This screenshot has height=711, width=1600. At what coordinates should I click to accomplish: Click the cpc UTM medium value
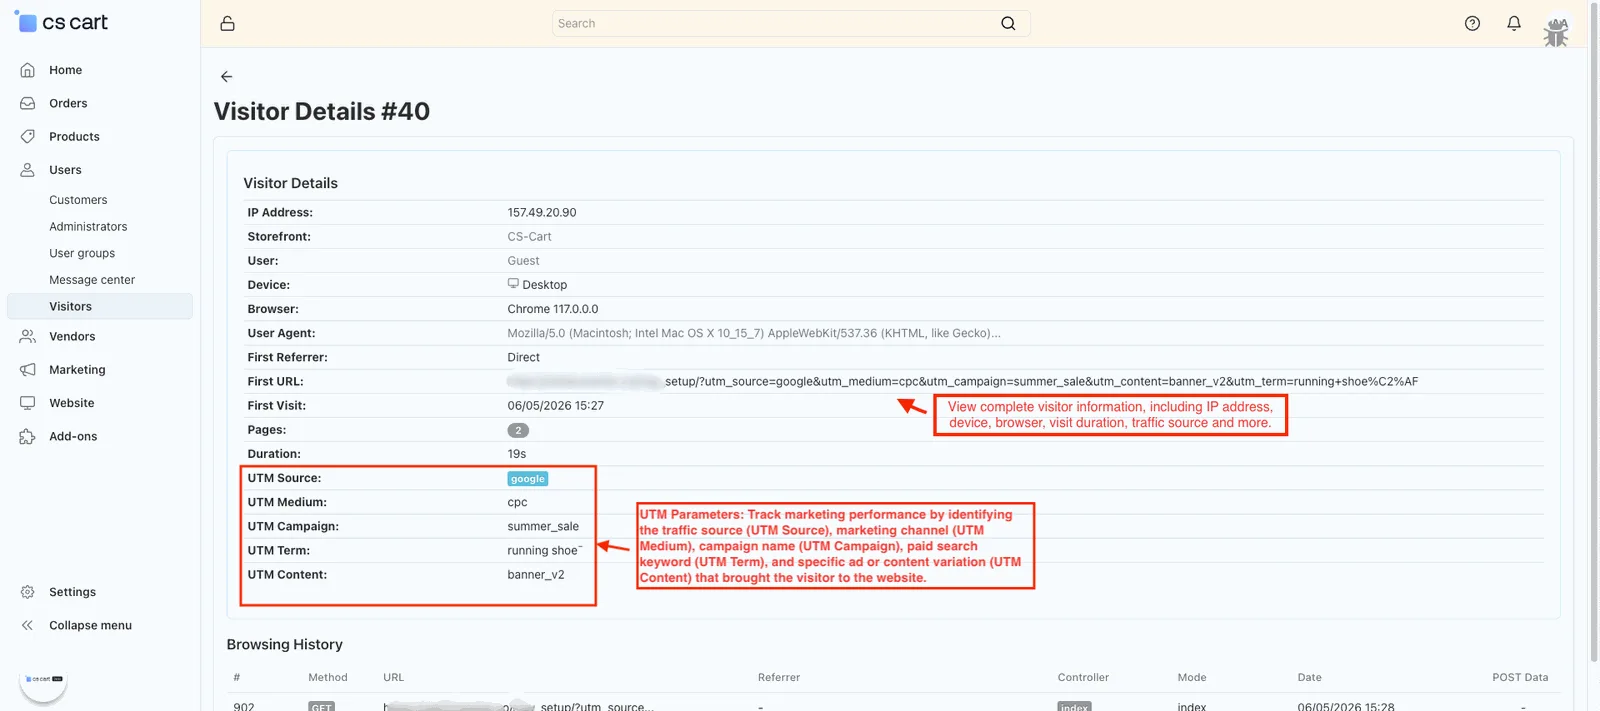pos(517,503)
